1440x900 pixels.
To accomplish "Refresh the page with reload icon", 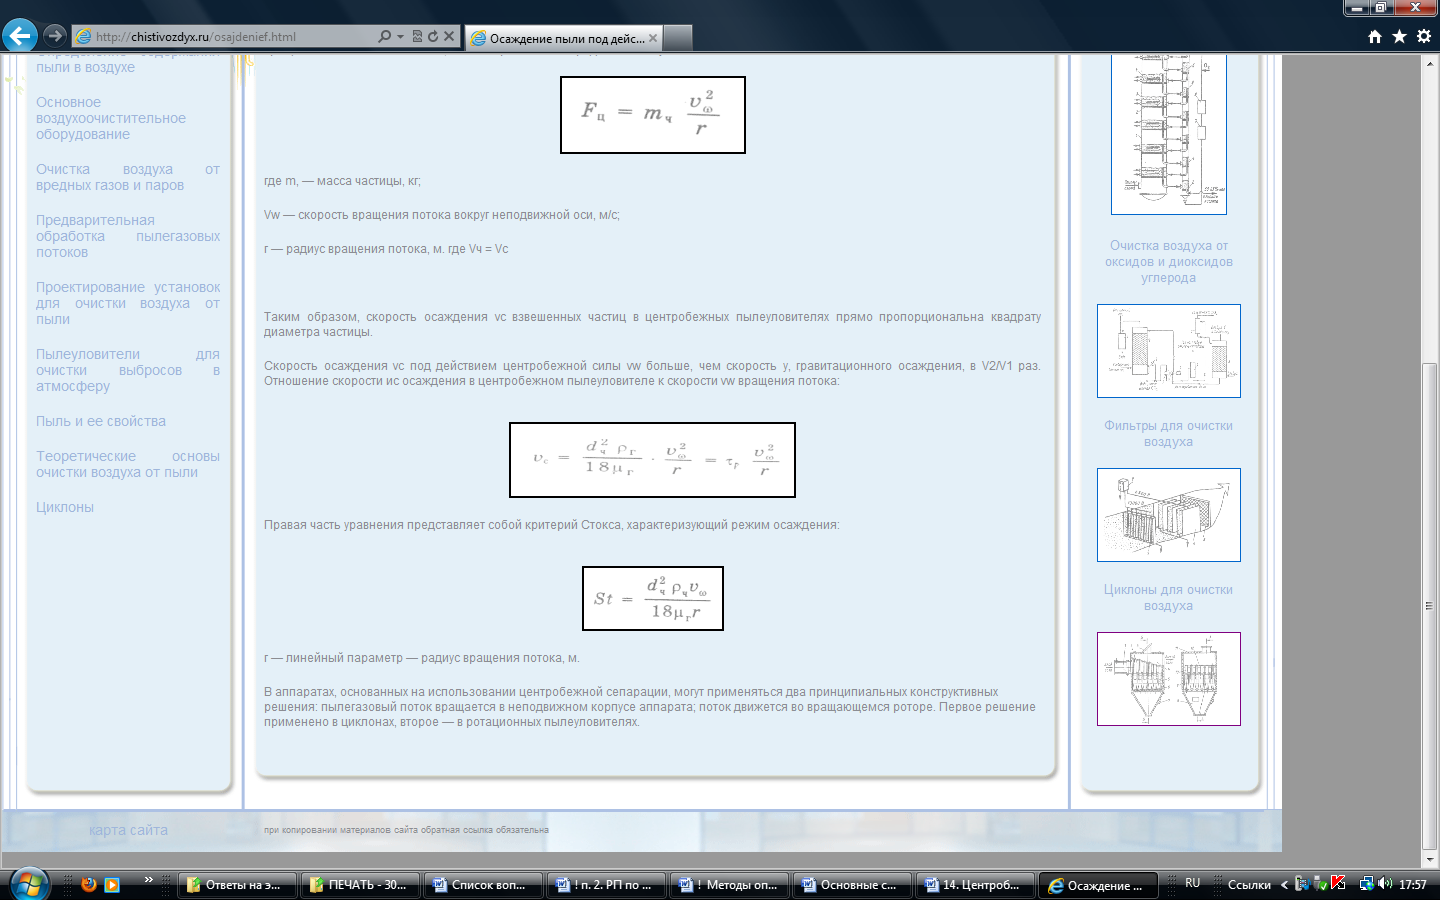I will (433, 36).
